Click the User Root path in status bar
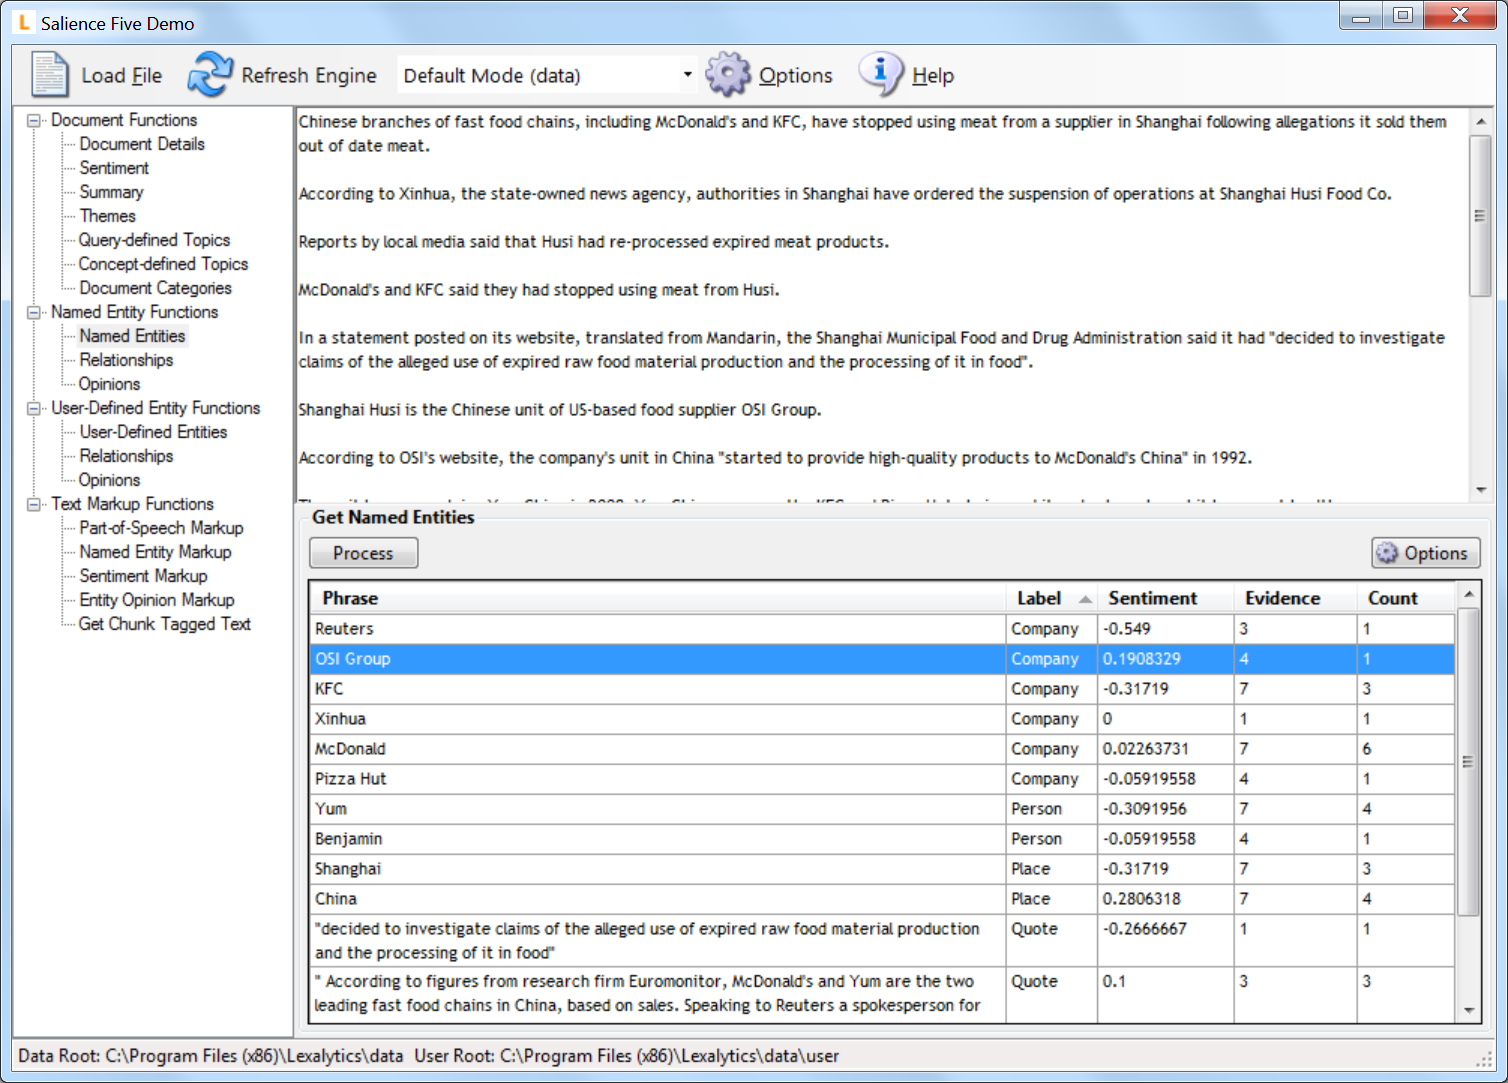Screen dimensions: 1508x1083 (627, 1056)
